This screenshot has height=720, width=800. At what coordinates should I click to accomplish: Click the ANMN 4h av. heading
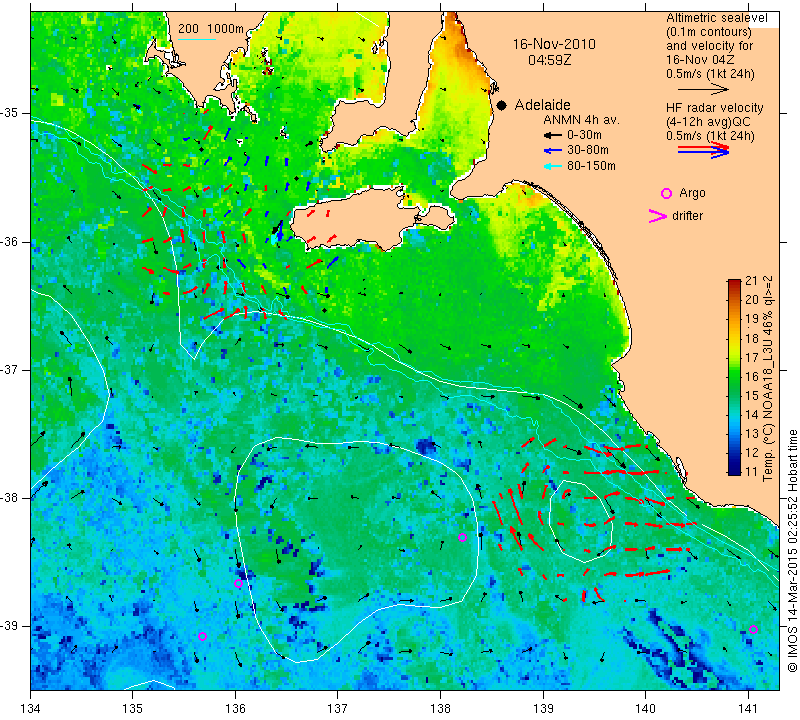point(582,120)
